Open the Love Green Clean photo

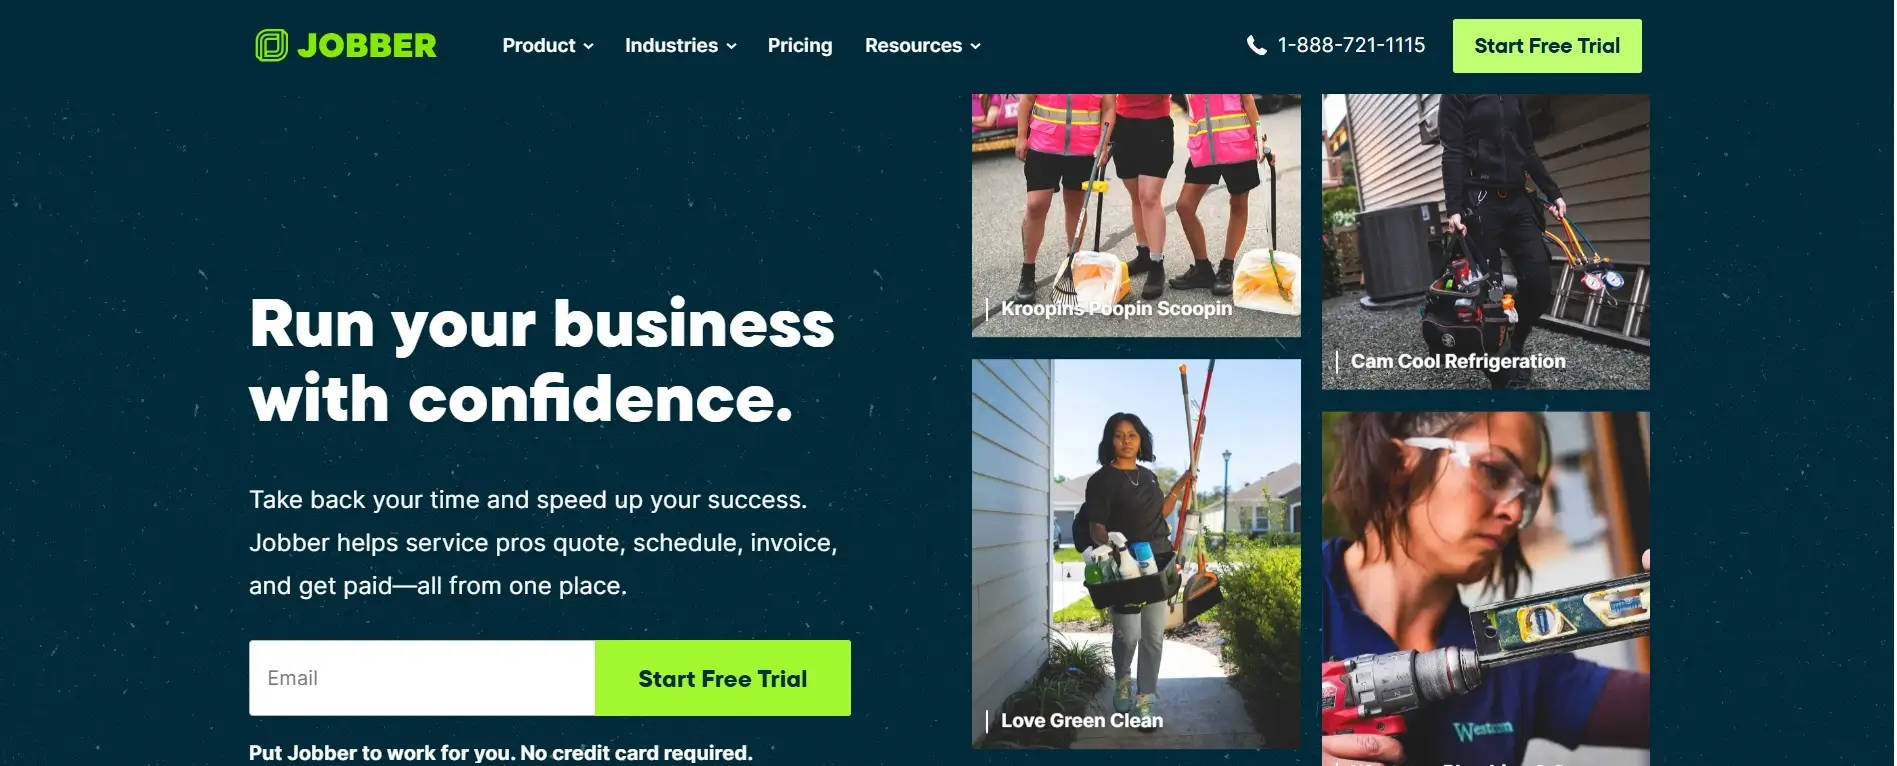click(x=1136, y=554)
